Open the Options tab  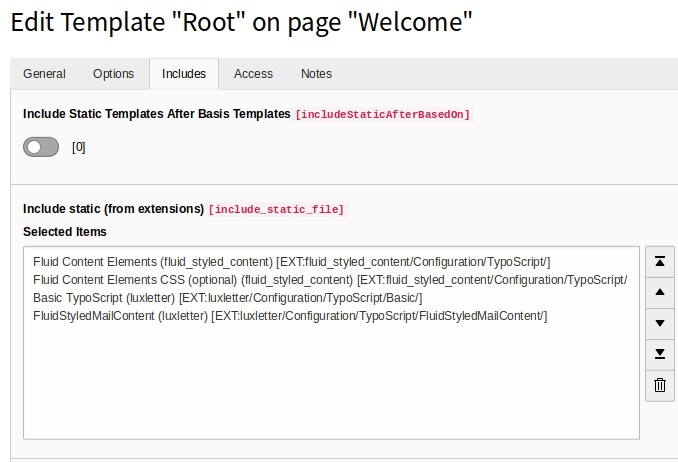pyautogui.click(x=114, y=74)
